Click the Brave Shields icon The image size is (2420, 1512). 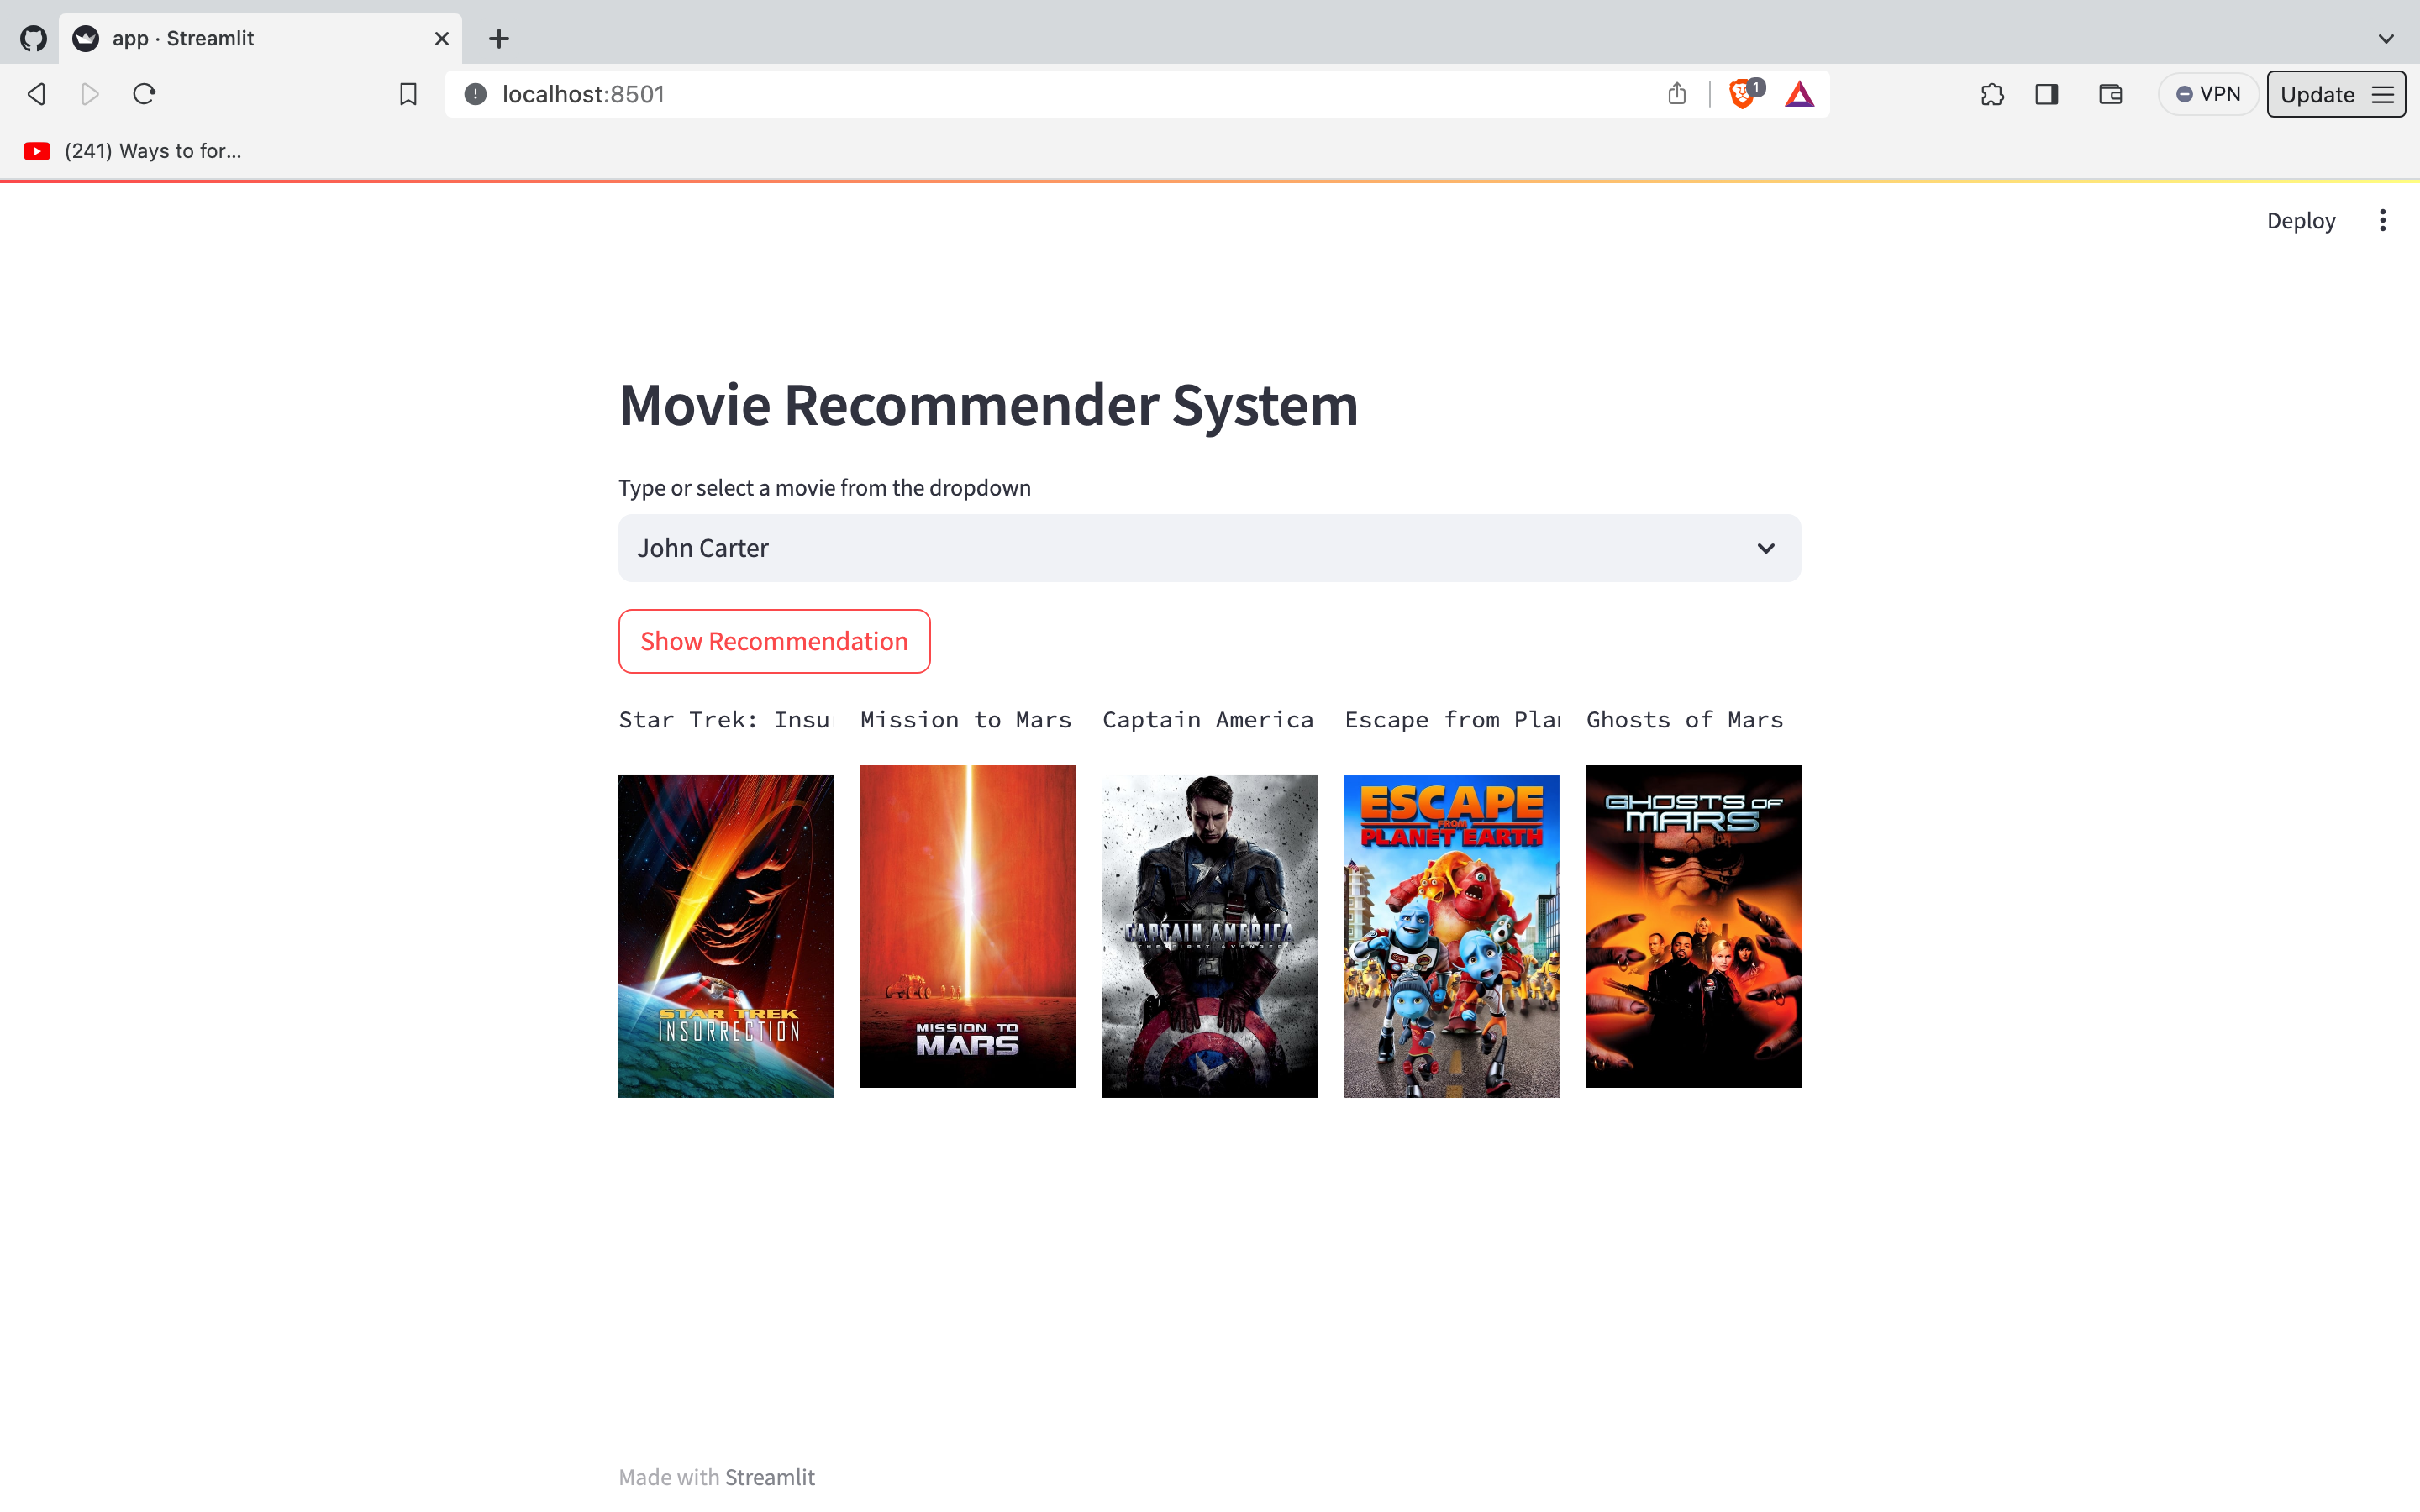[1741, 93]
